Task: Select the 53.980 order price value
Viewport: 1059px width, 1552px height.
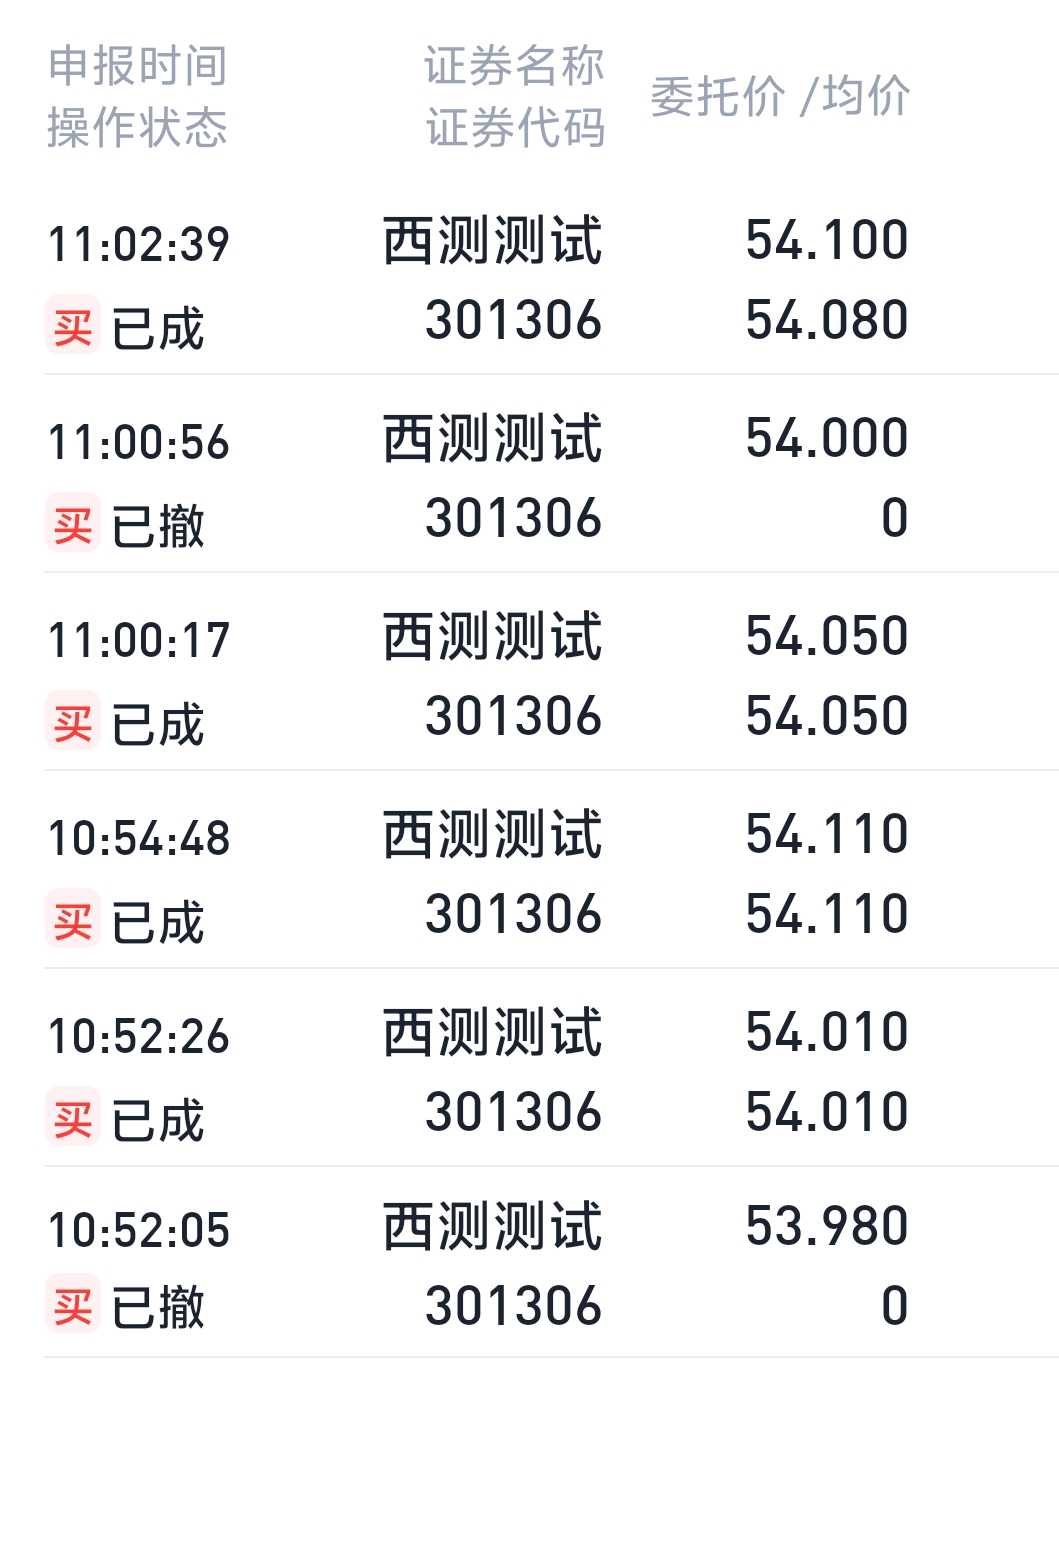Action: tap(827, 1226)
